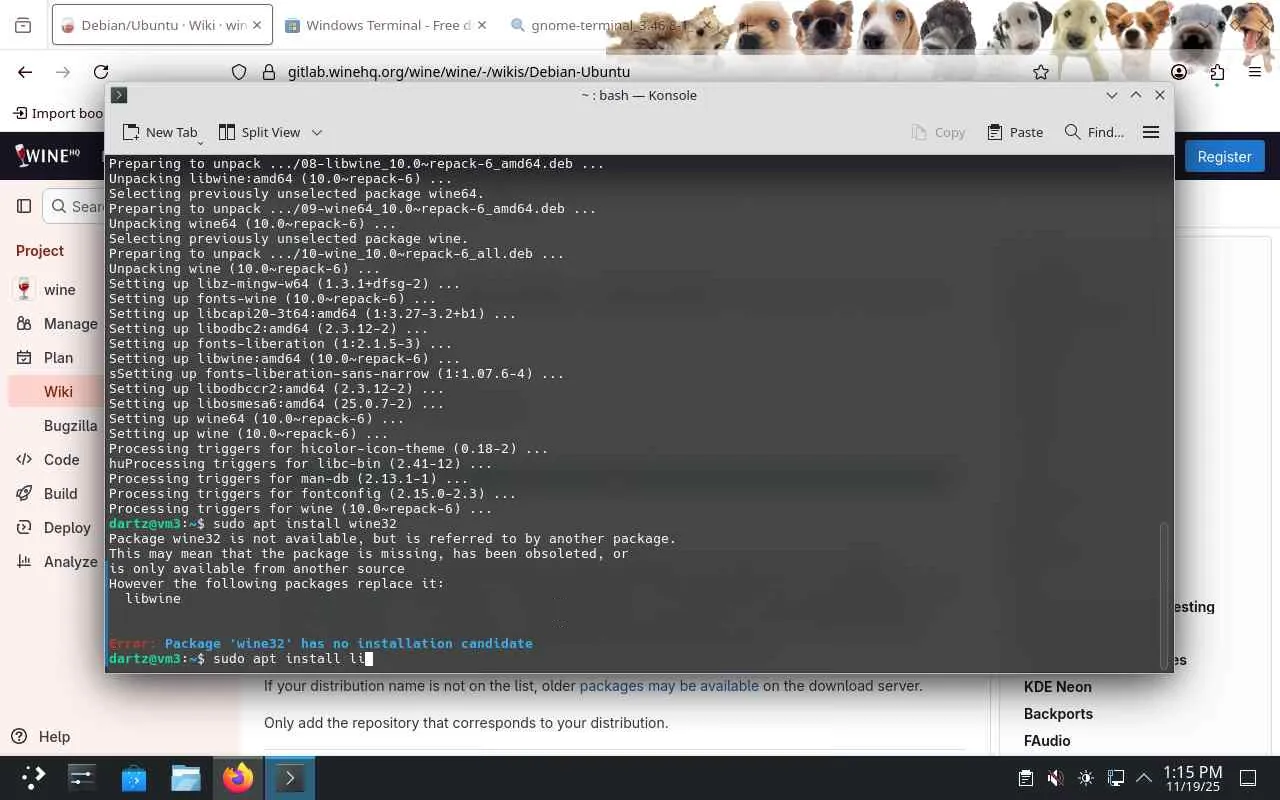1280x800 pixels.
Task: Click the Konsole taskbar icon
Action: [290, 777]
